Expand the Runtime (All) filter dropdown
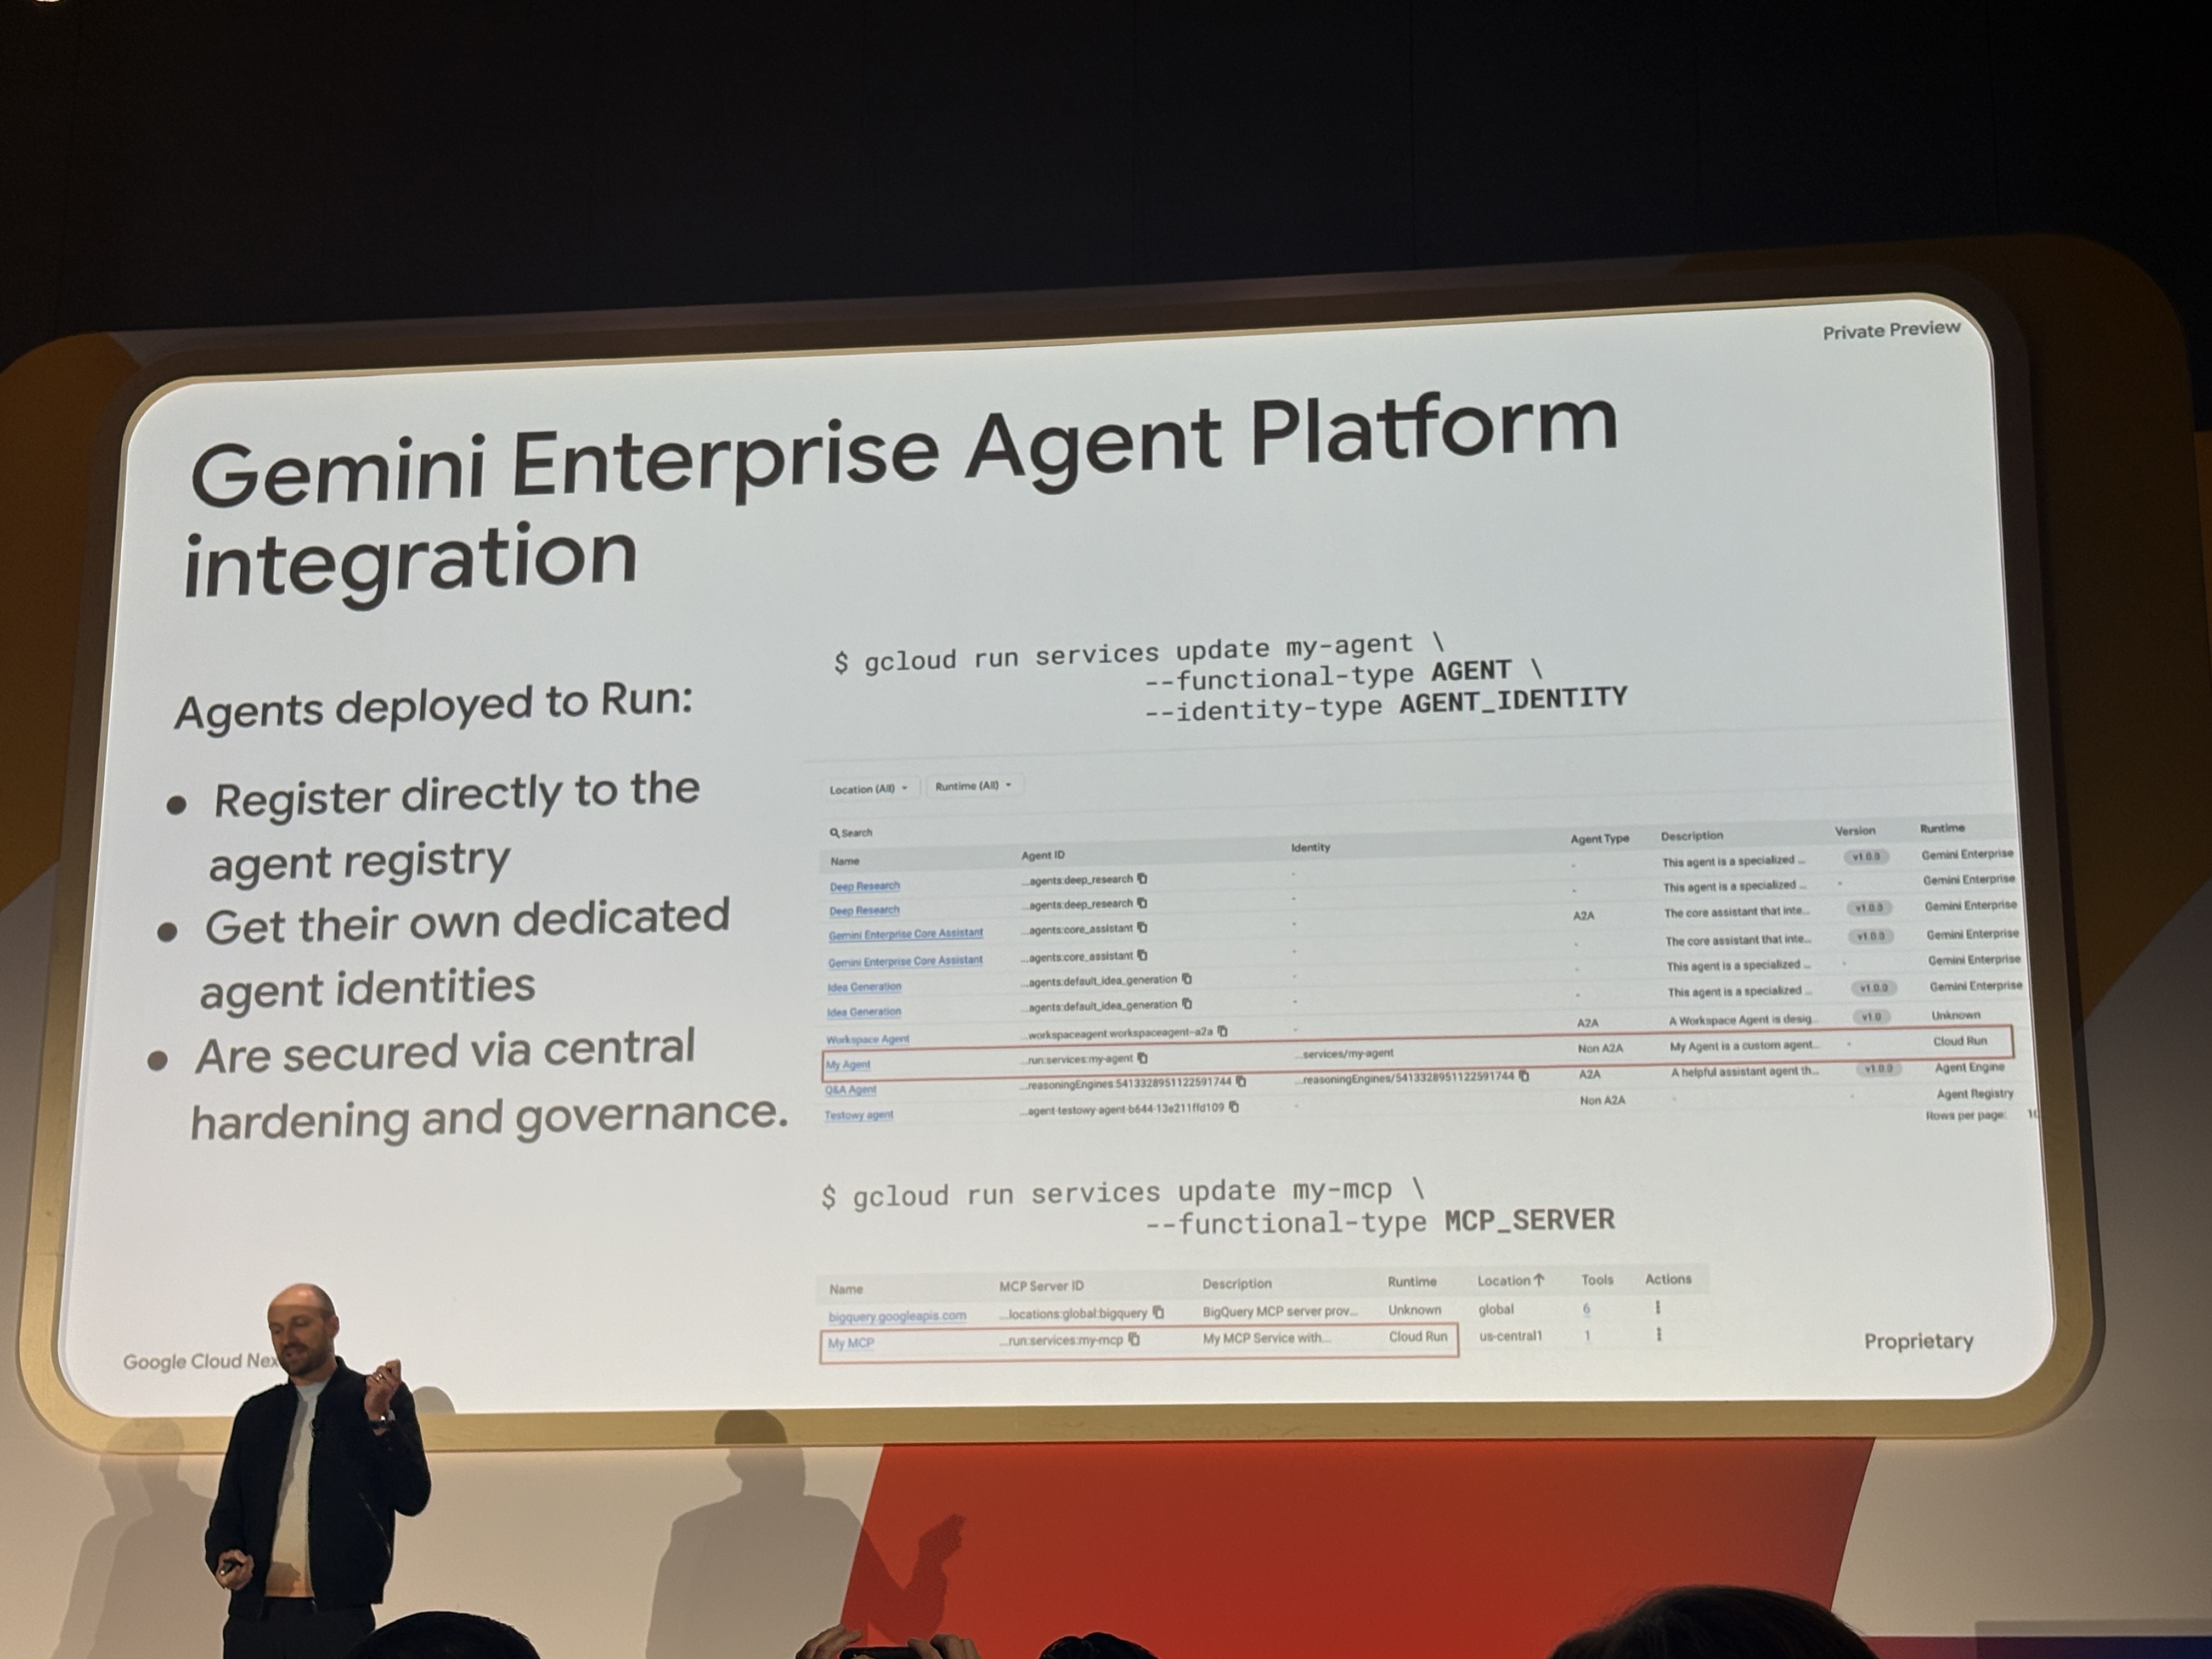Screen dimensions: 2212x1659 [x=972, y=786]
